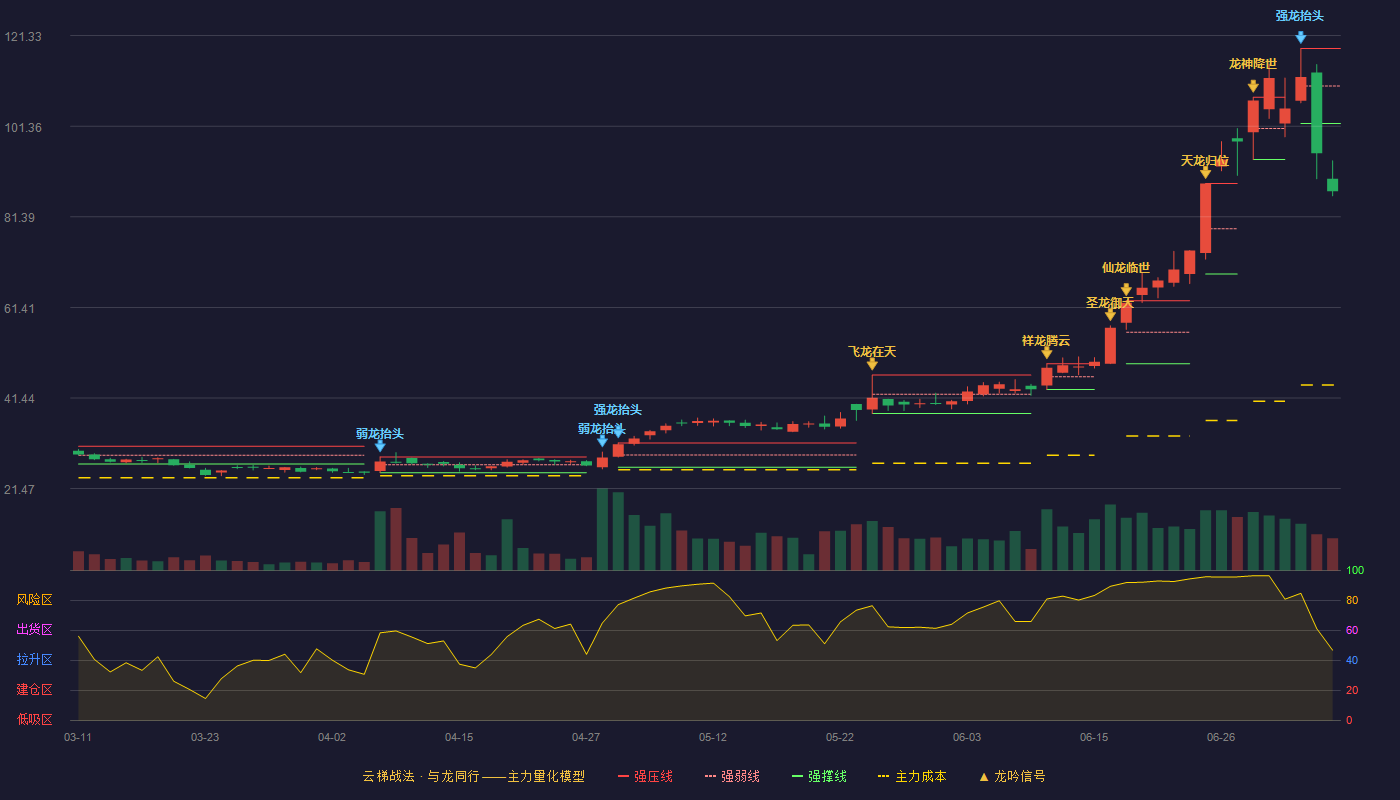The image size is (1400, 800).
Task: Click the arrow marker under 仙龙临世
Action: [1126, 290]
